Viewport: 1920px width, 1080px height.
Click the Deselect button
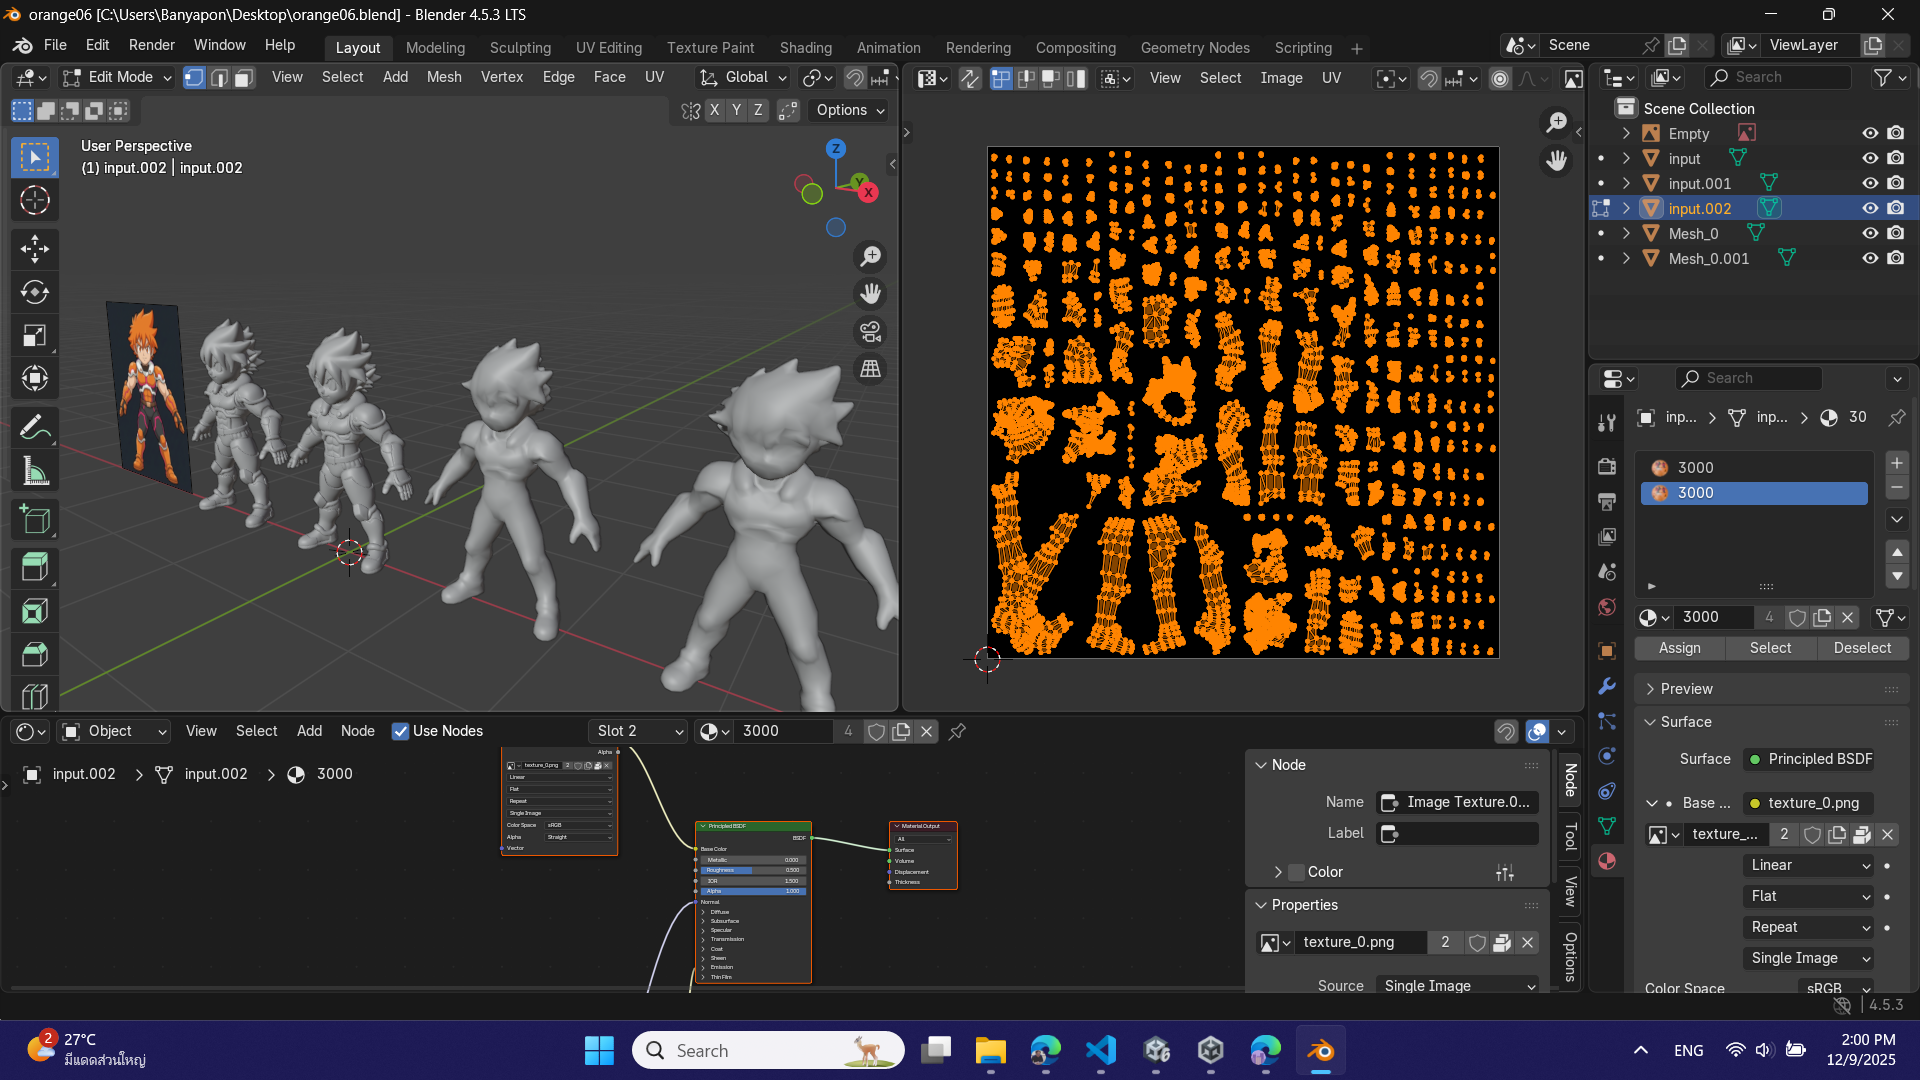point(1861,648)
